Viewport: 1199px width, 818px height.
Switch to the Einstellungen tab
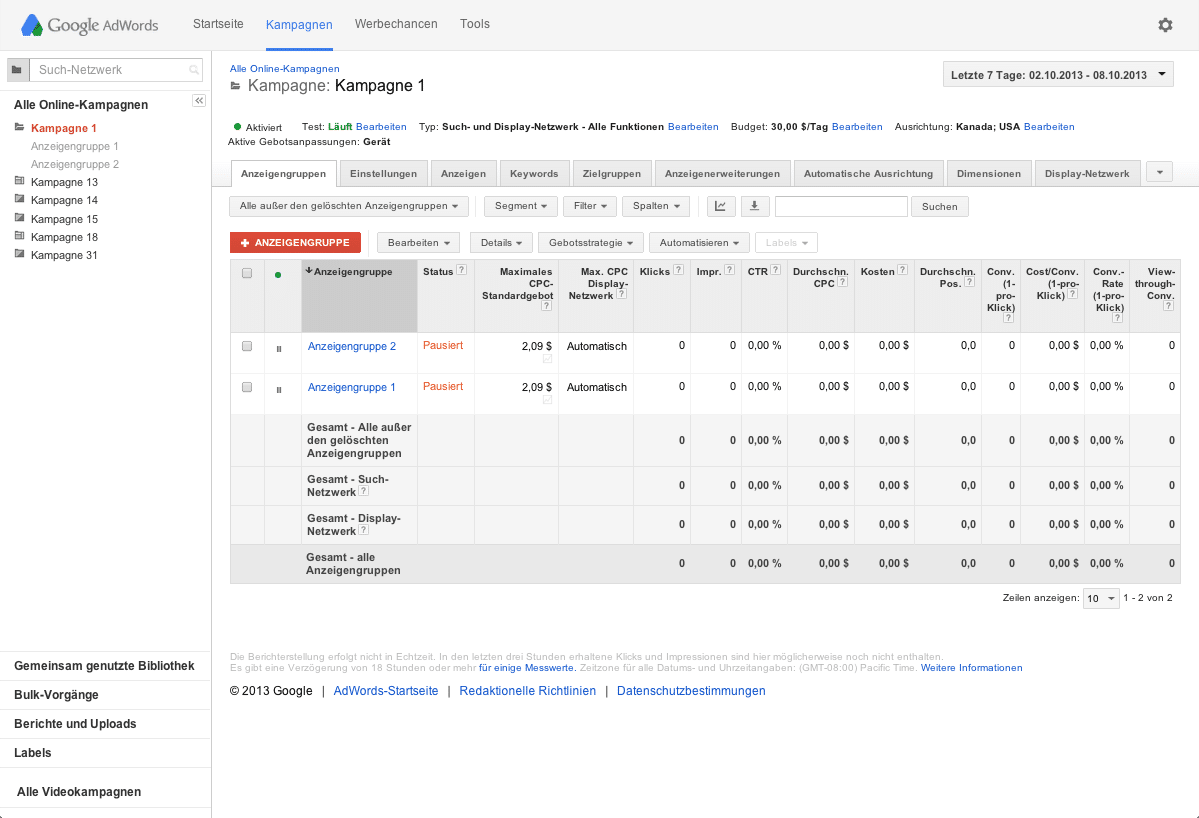pyautogui.click(x=383, y=174)
